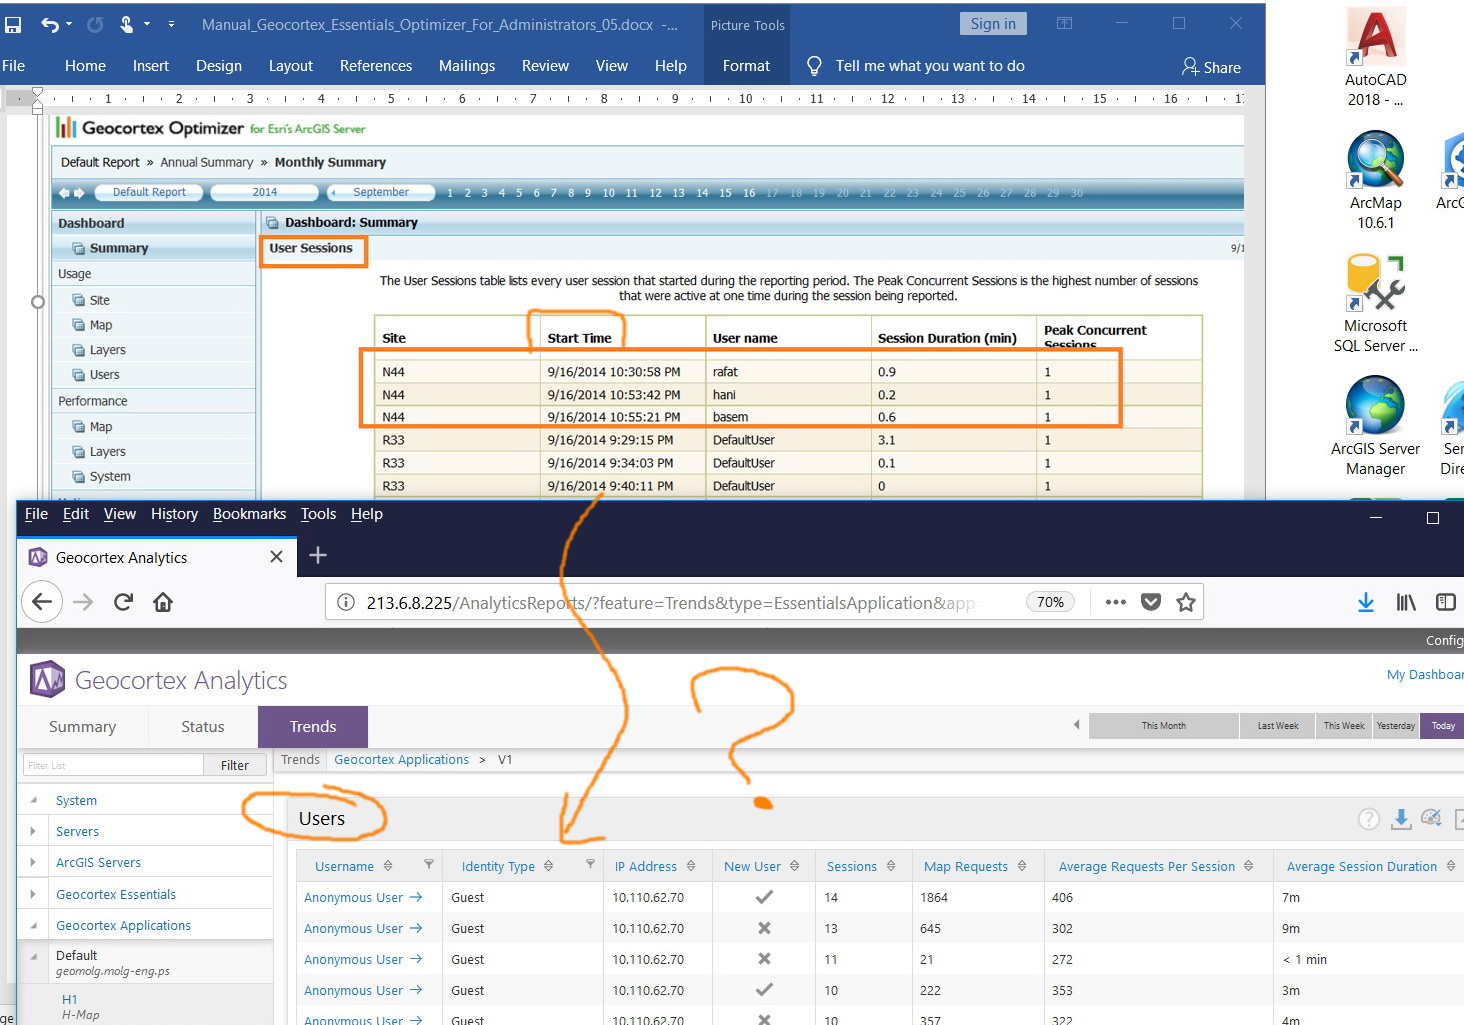Click the Share button in Word
1464x1025 pixels.
coord(1211,67)
